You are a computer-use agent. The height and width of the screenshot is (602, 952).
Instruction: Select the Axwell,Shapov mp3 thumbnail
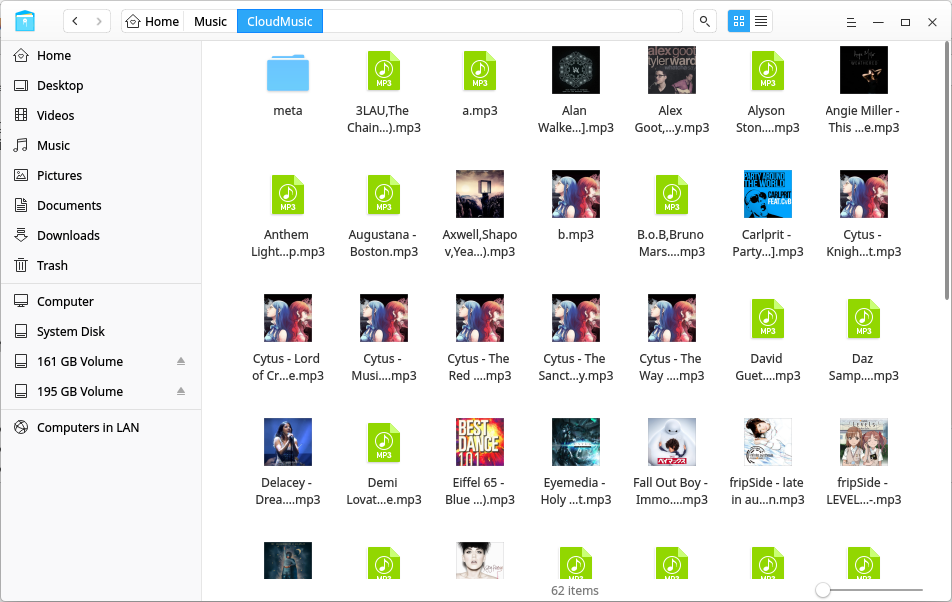480,194
